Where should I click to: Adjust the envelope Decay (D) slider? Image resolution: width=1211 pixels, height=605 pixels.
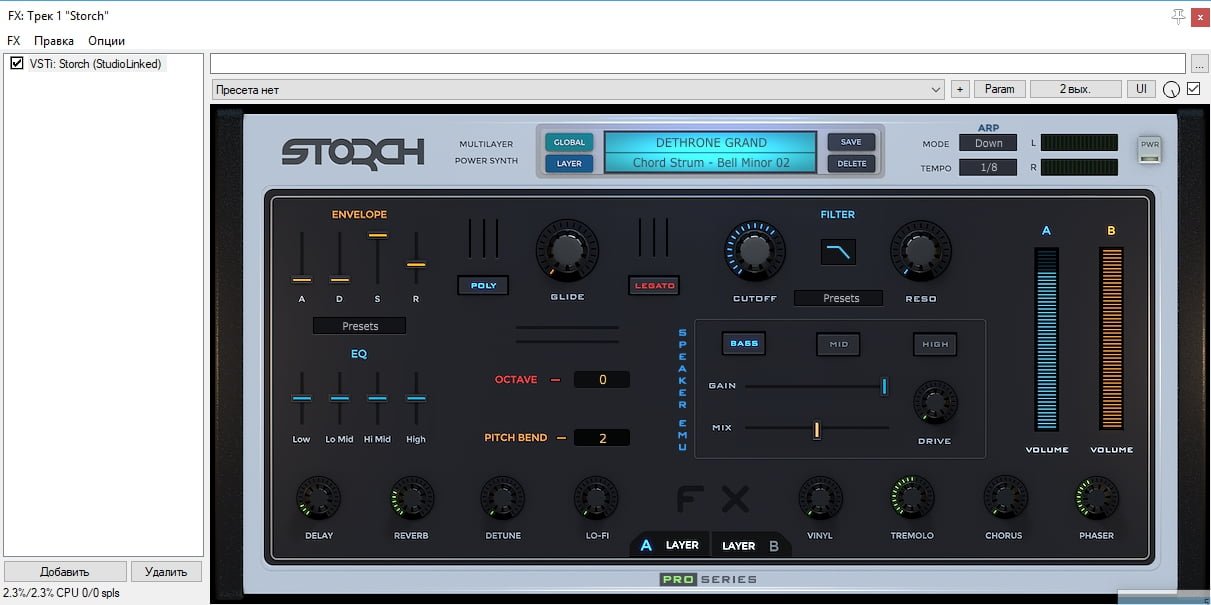click(340, 280)
